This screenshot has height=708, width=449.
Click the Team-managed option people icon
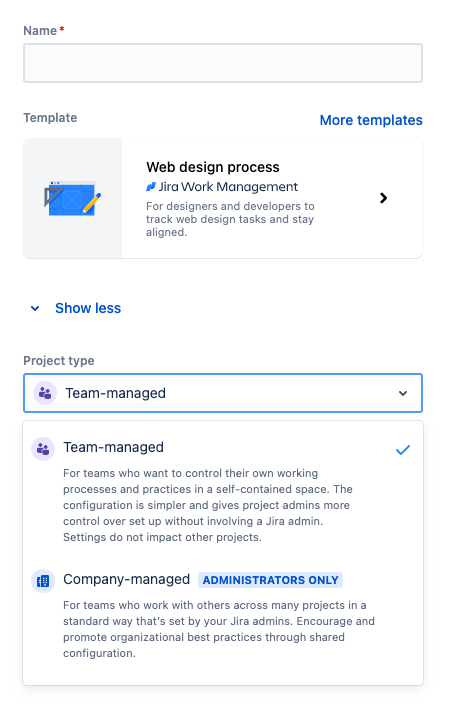[43, 449]
